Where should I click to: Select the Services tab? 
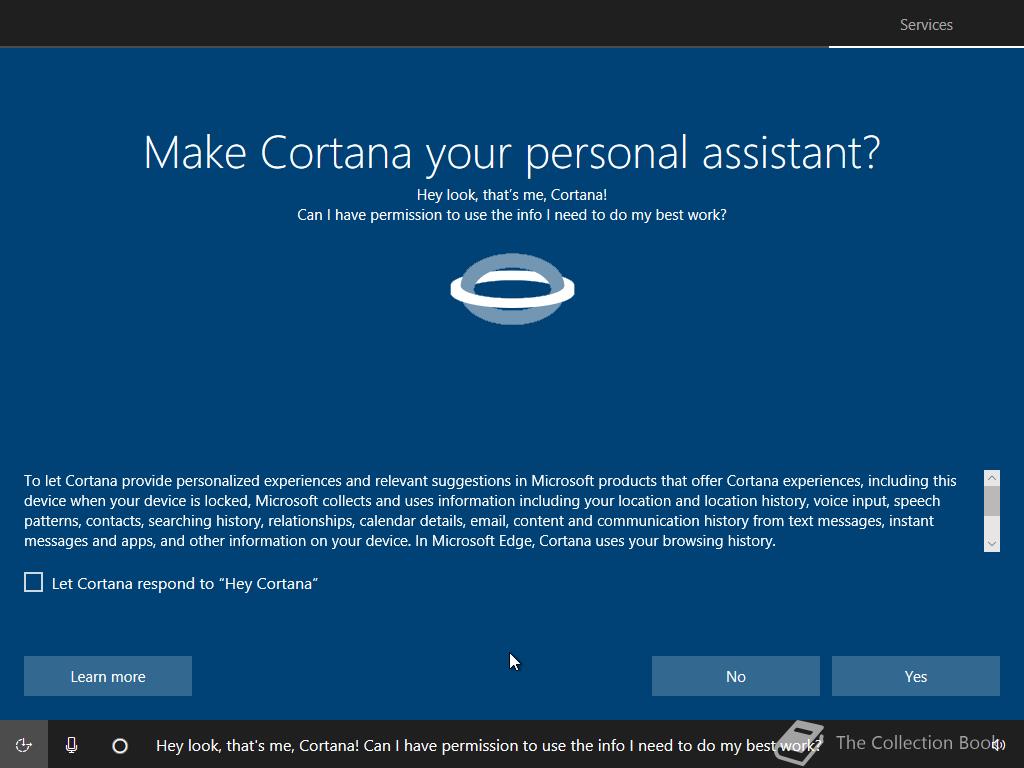point(926,25)
